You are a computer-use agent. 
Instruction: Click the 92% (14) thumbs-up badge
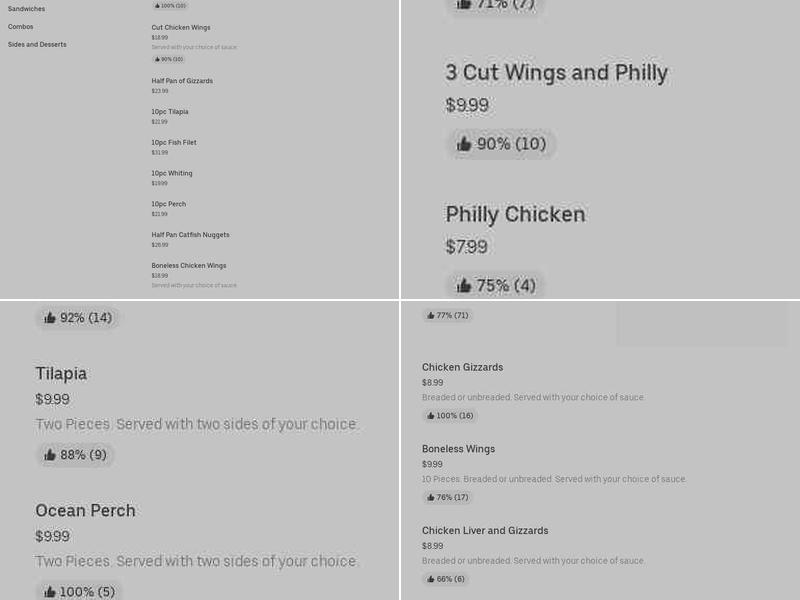77,318
